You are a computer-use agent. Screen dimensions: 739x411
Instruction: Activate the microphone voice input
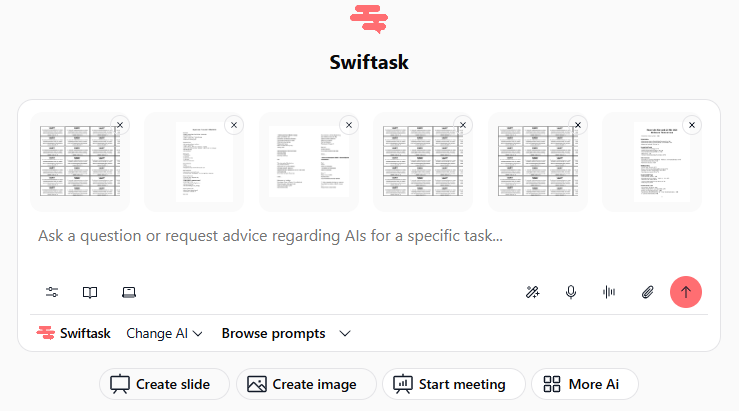click(x=571, y=292)
